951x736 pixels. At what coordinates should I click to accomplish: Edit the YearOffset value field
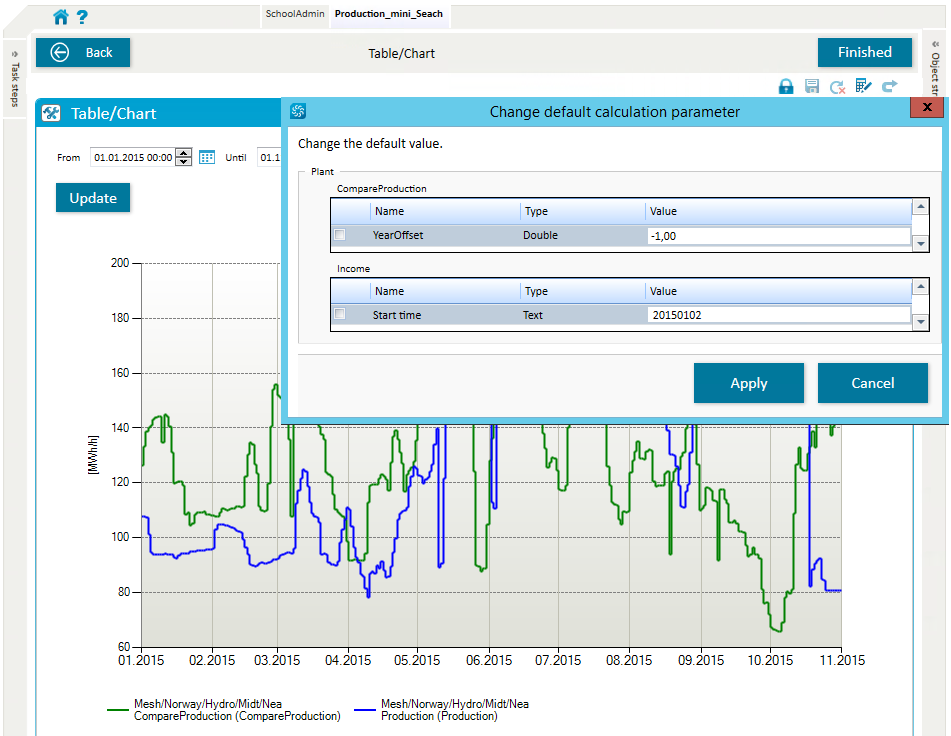coord(777,236)
